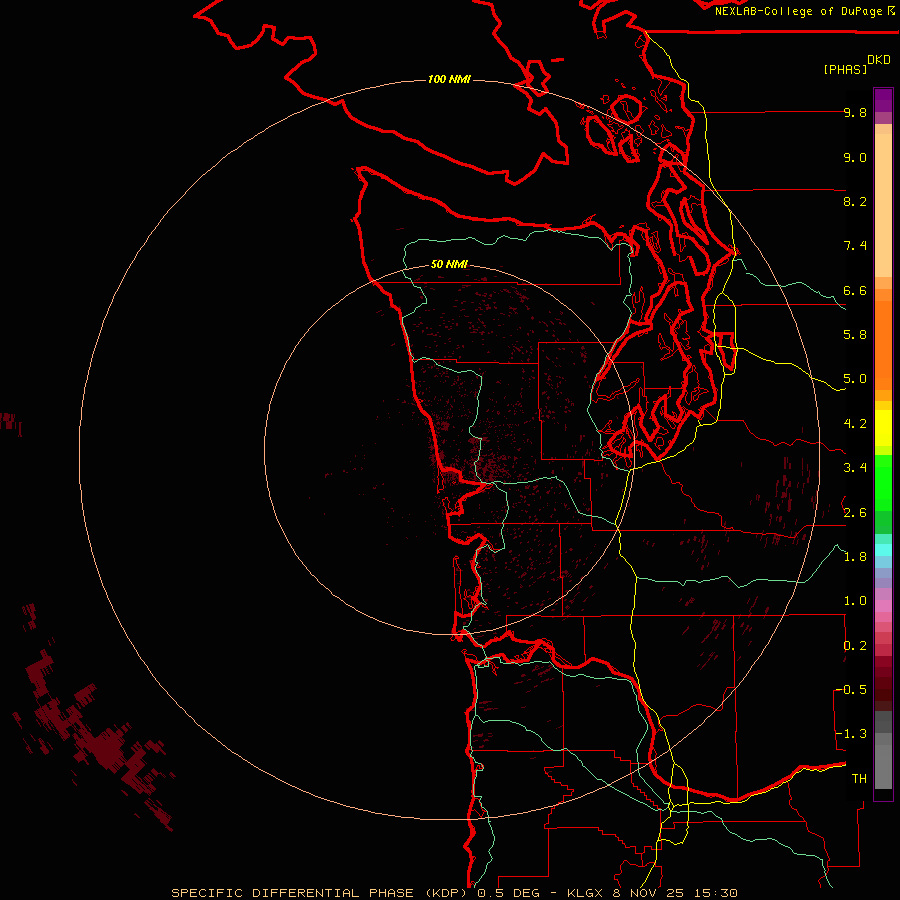
Task: Click the [PHAS] legend heading
Action: click(x=845, y=69)
